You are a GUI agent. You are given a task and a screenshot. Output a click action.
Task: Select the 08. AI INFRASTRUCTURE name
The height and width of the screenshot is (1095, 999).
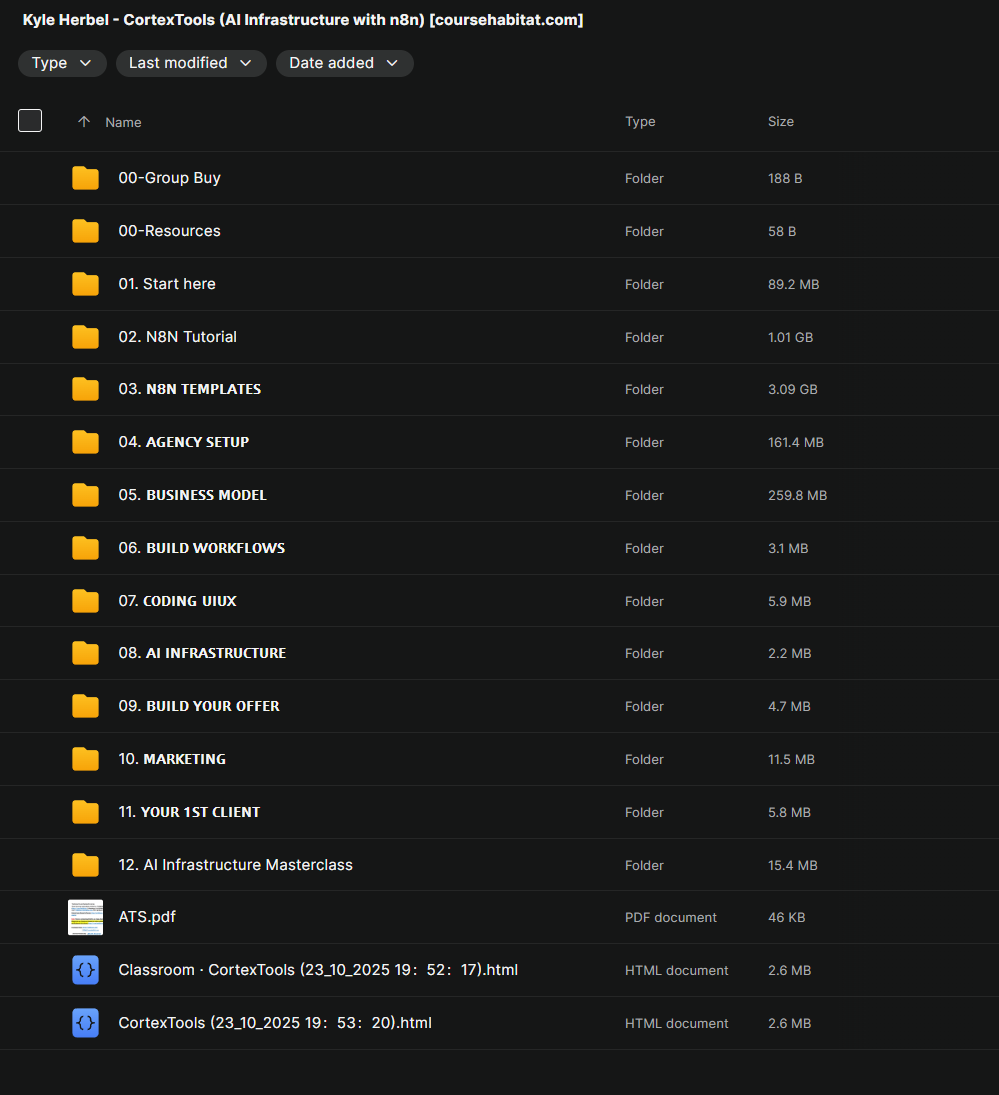click(202, 653)
